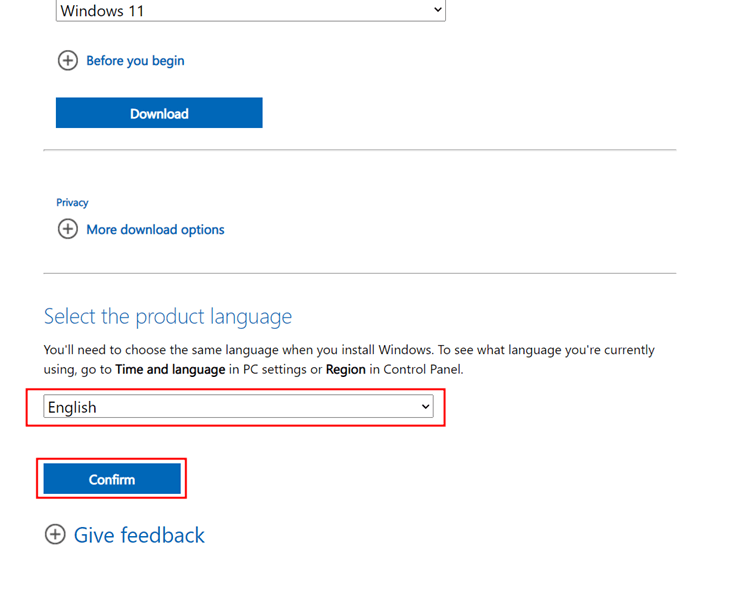Open the Before you begin link
Viewport: 752px width, 592px height.
tap(135, 61)
